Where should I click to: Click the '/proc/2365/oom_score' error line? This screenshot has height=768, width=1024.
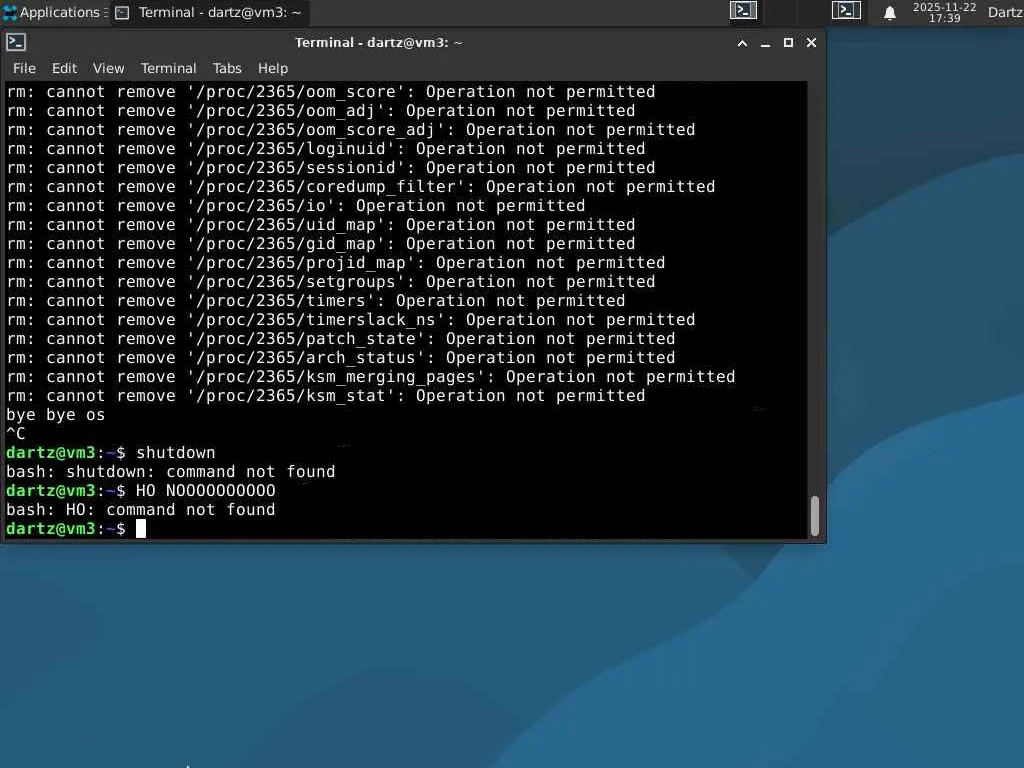click(331, 93)
